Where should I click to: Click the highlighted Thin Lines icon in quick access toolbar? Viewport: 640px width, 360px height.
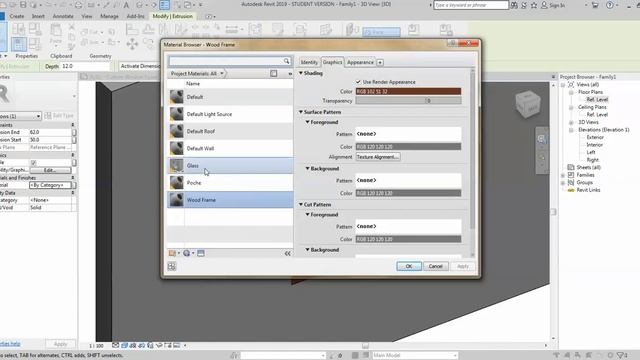(x=164, y=5)
